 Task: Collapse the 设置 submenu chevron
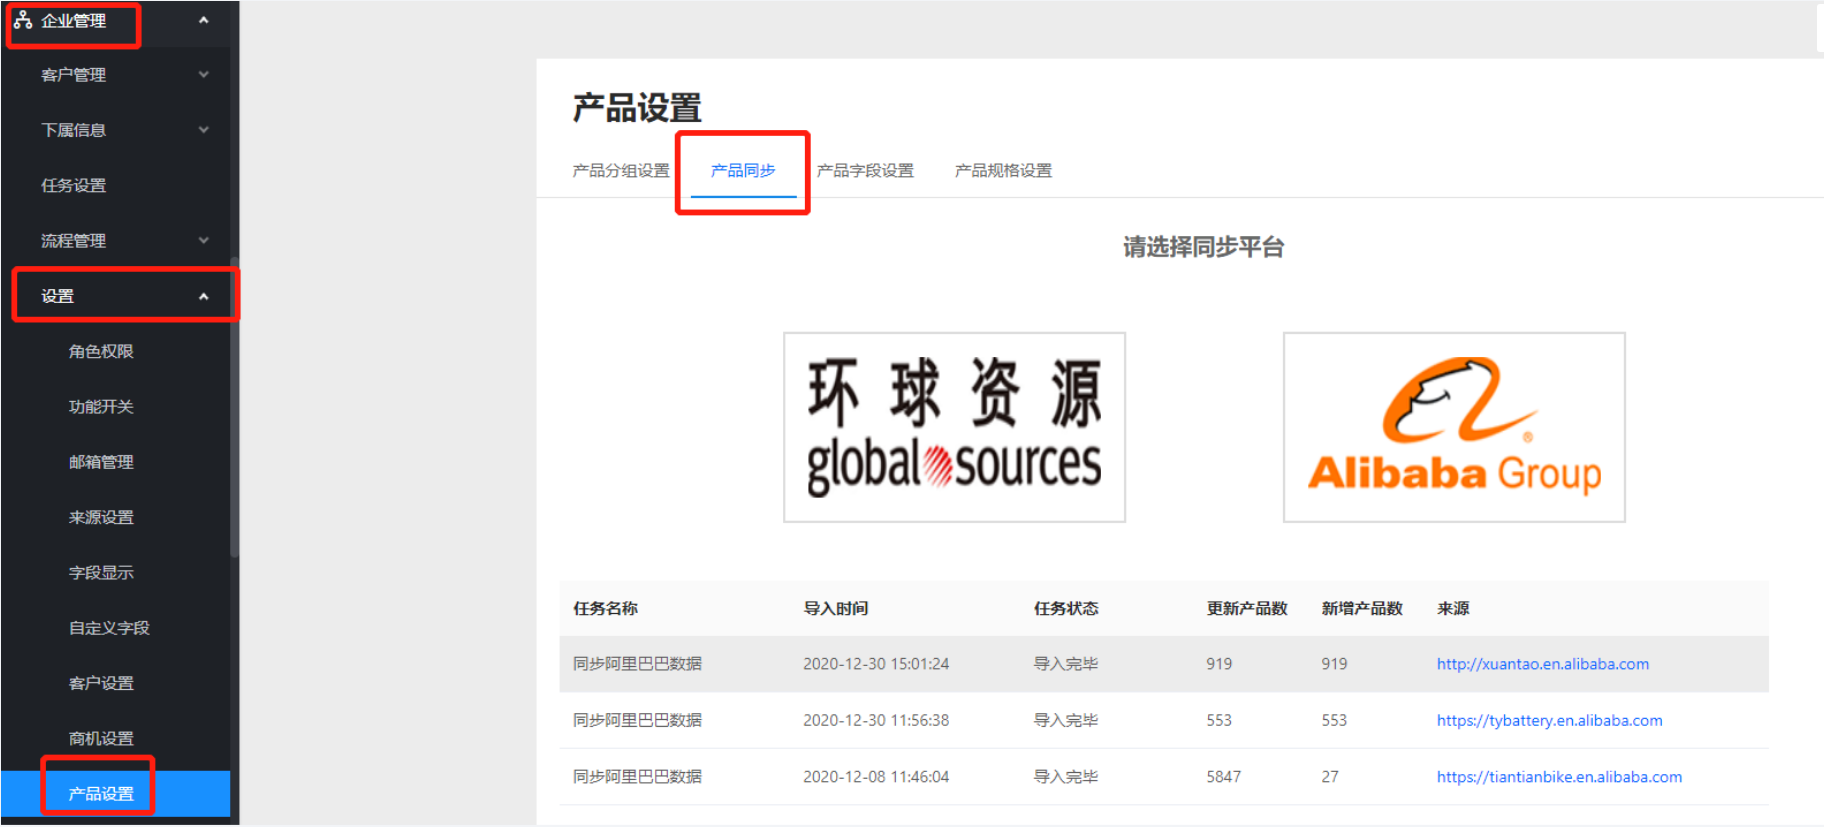(x=204, y=296)
